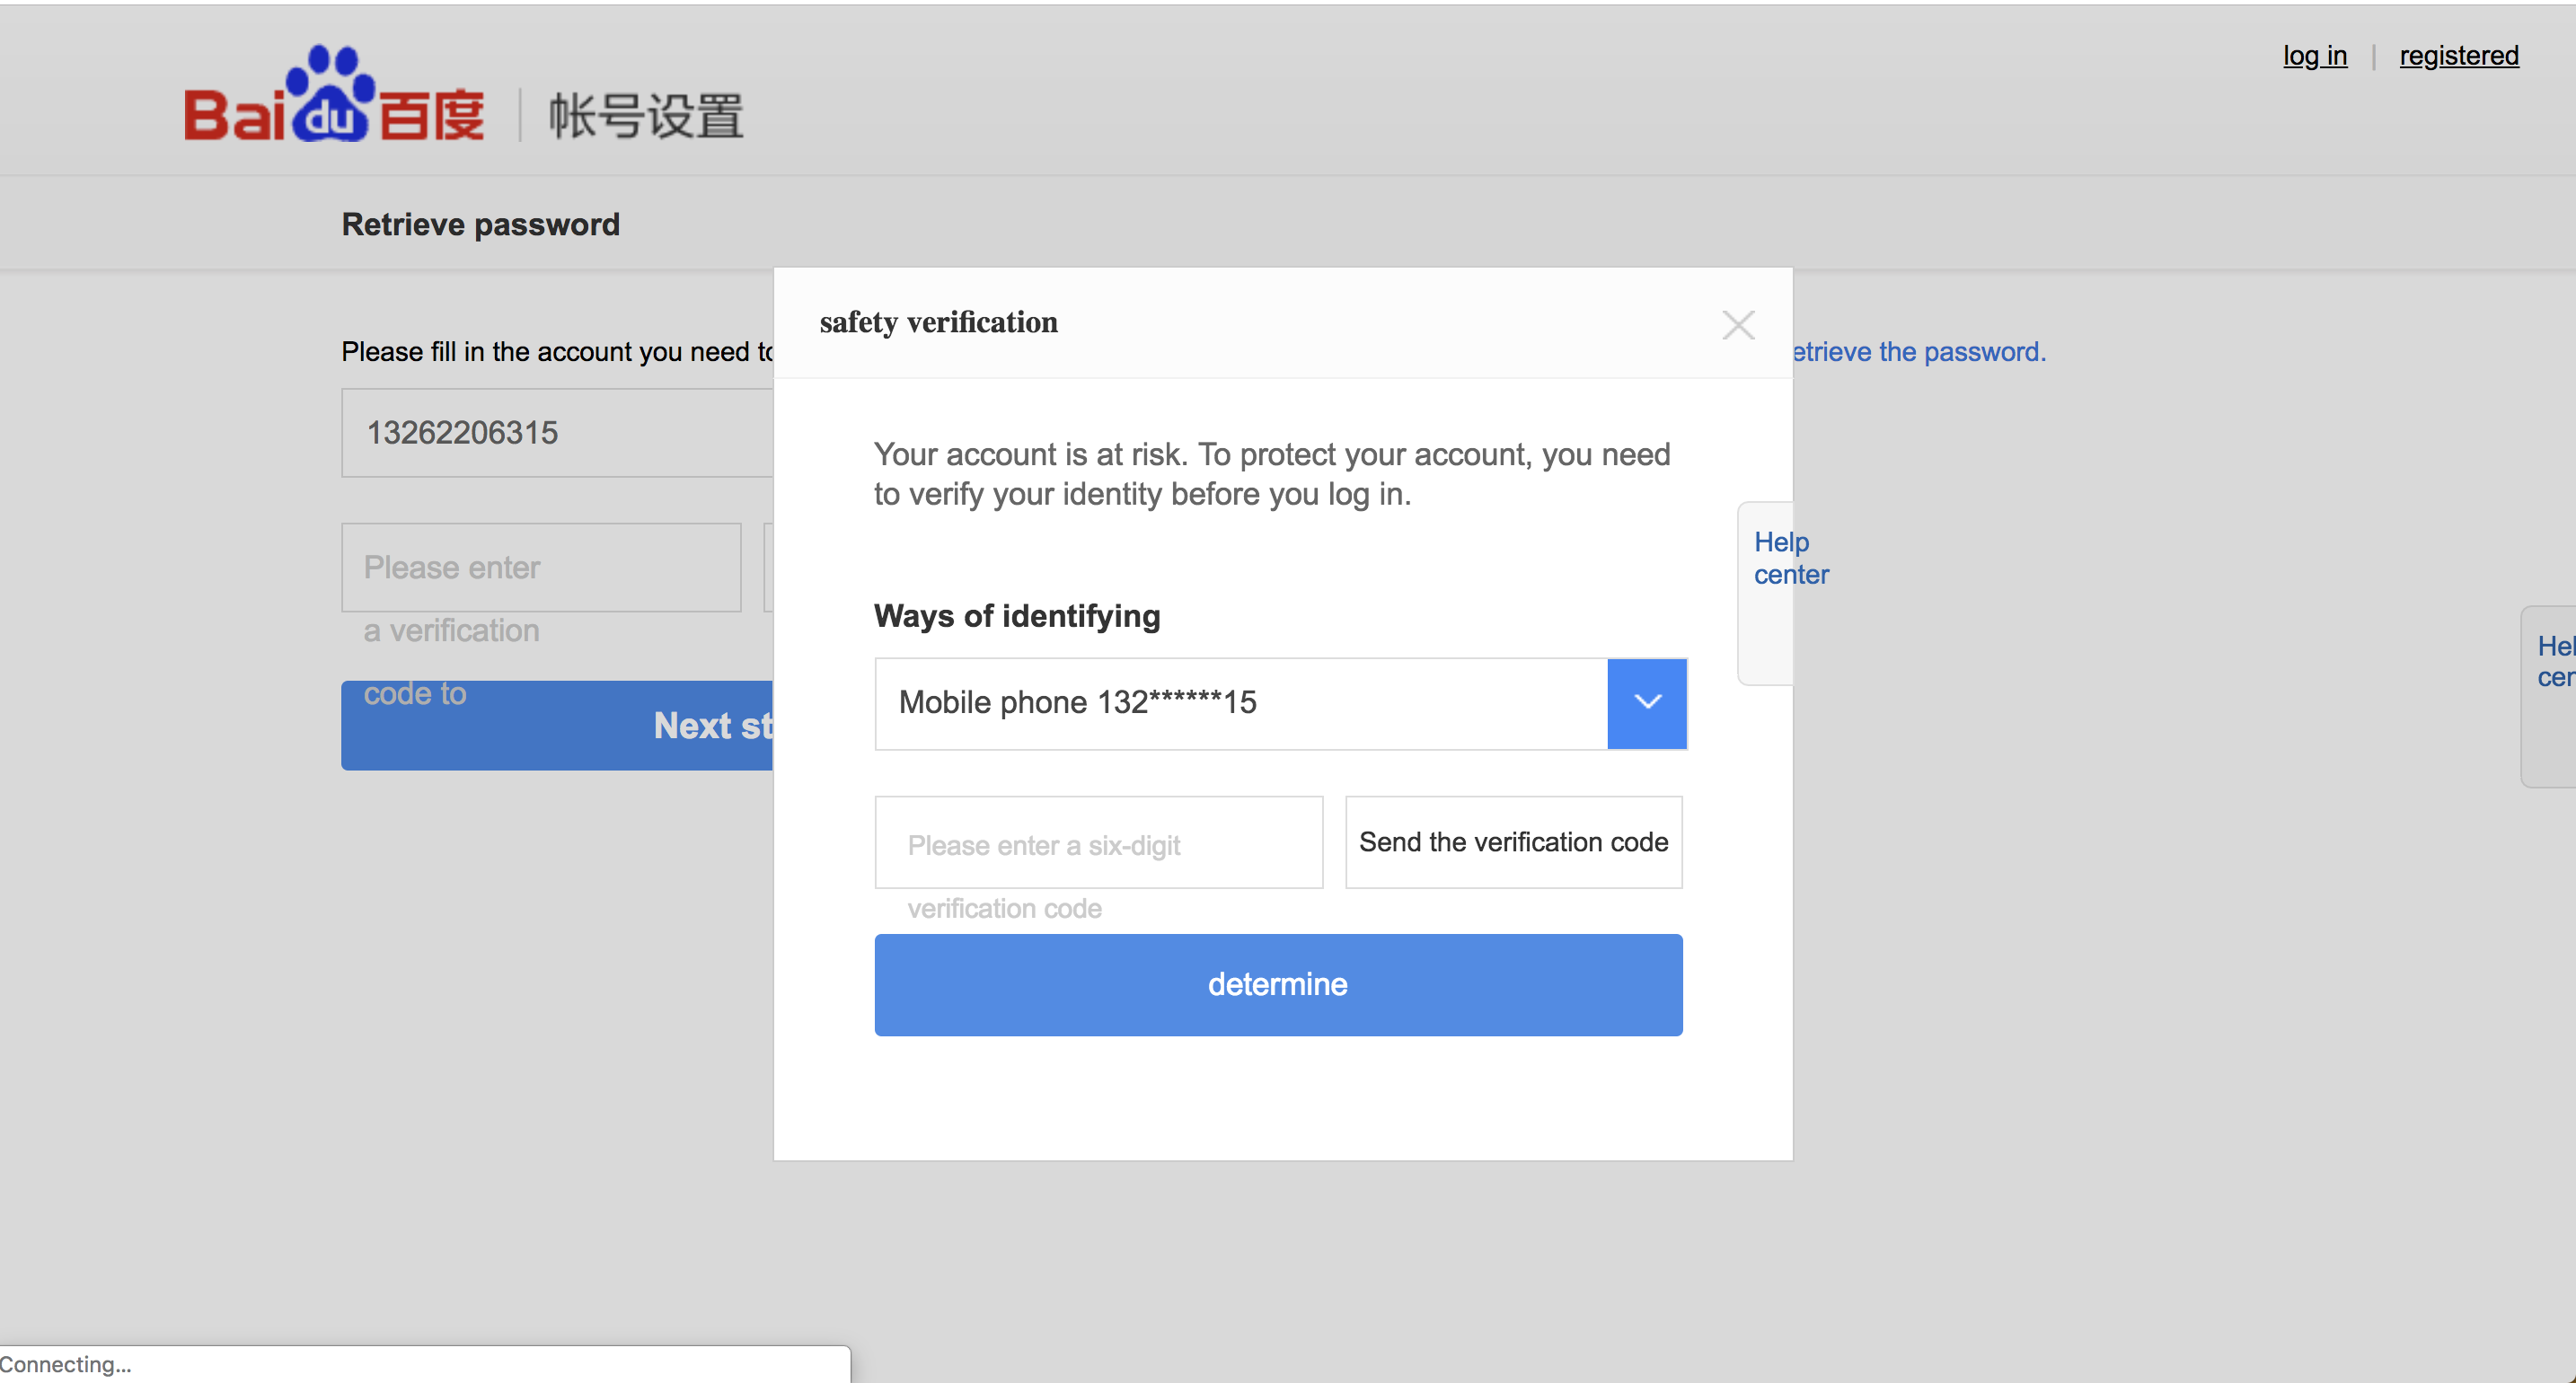The height and width of the screenshot is (1383, 2576).
Task: Click the six-digit verification code field
Action: click(1098, 843)
